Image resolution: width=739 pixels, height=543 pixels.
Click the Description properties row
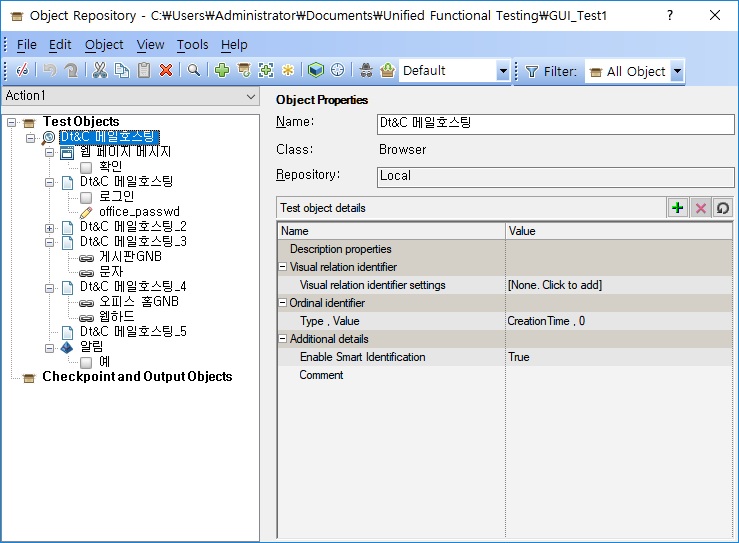point(504,249)
